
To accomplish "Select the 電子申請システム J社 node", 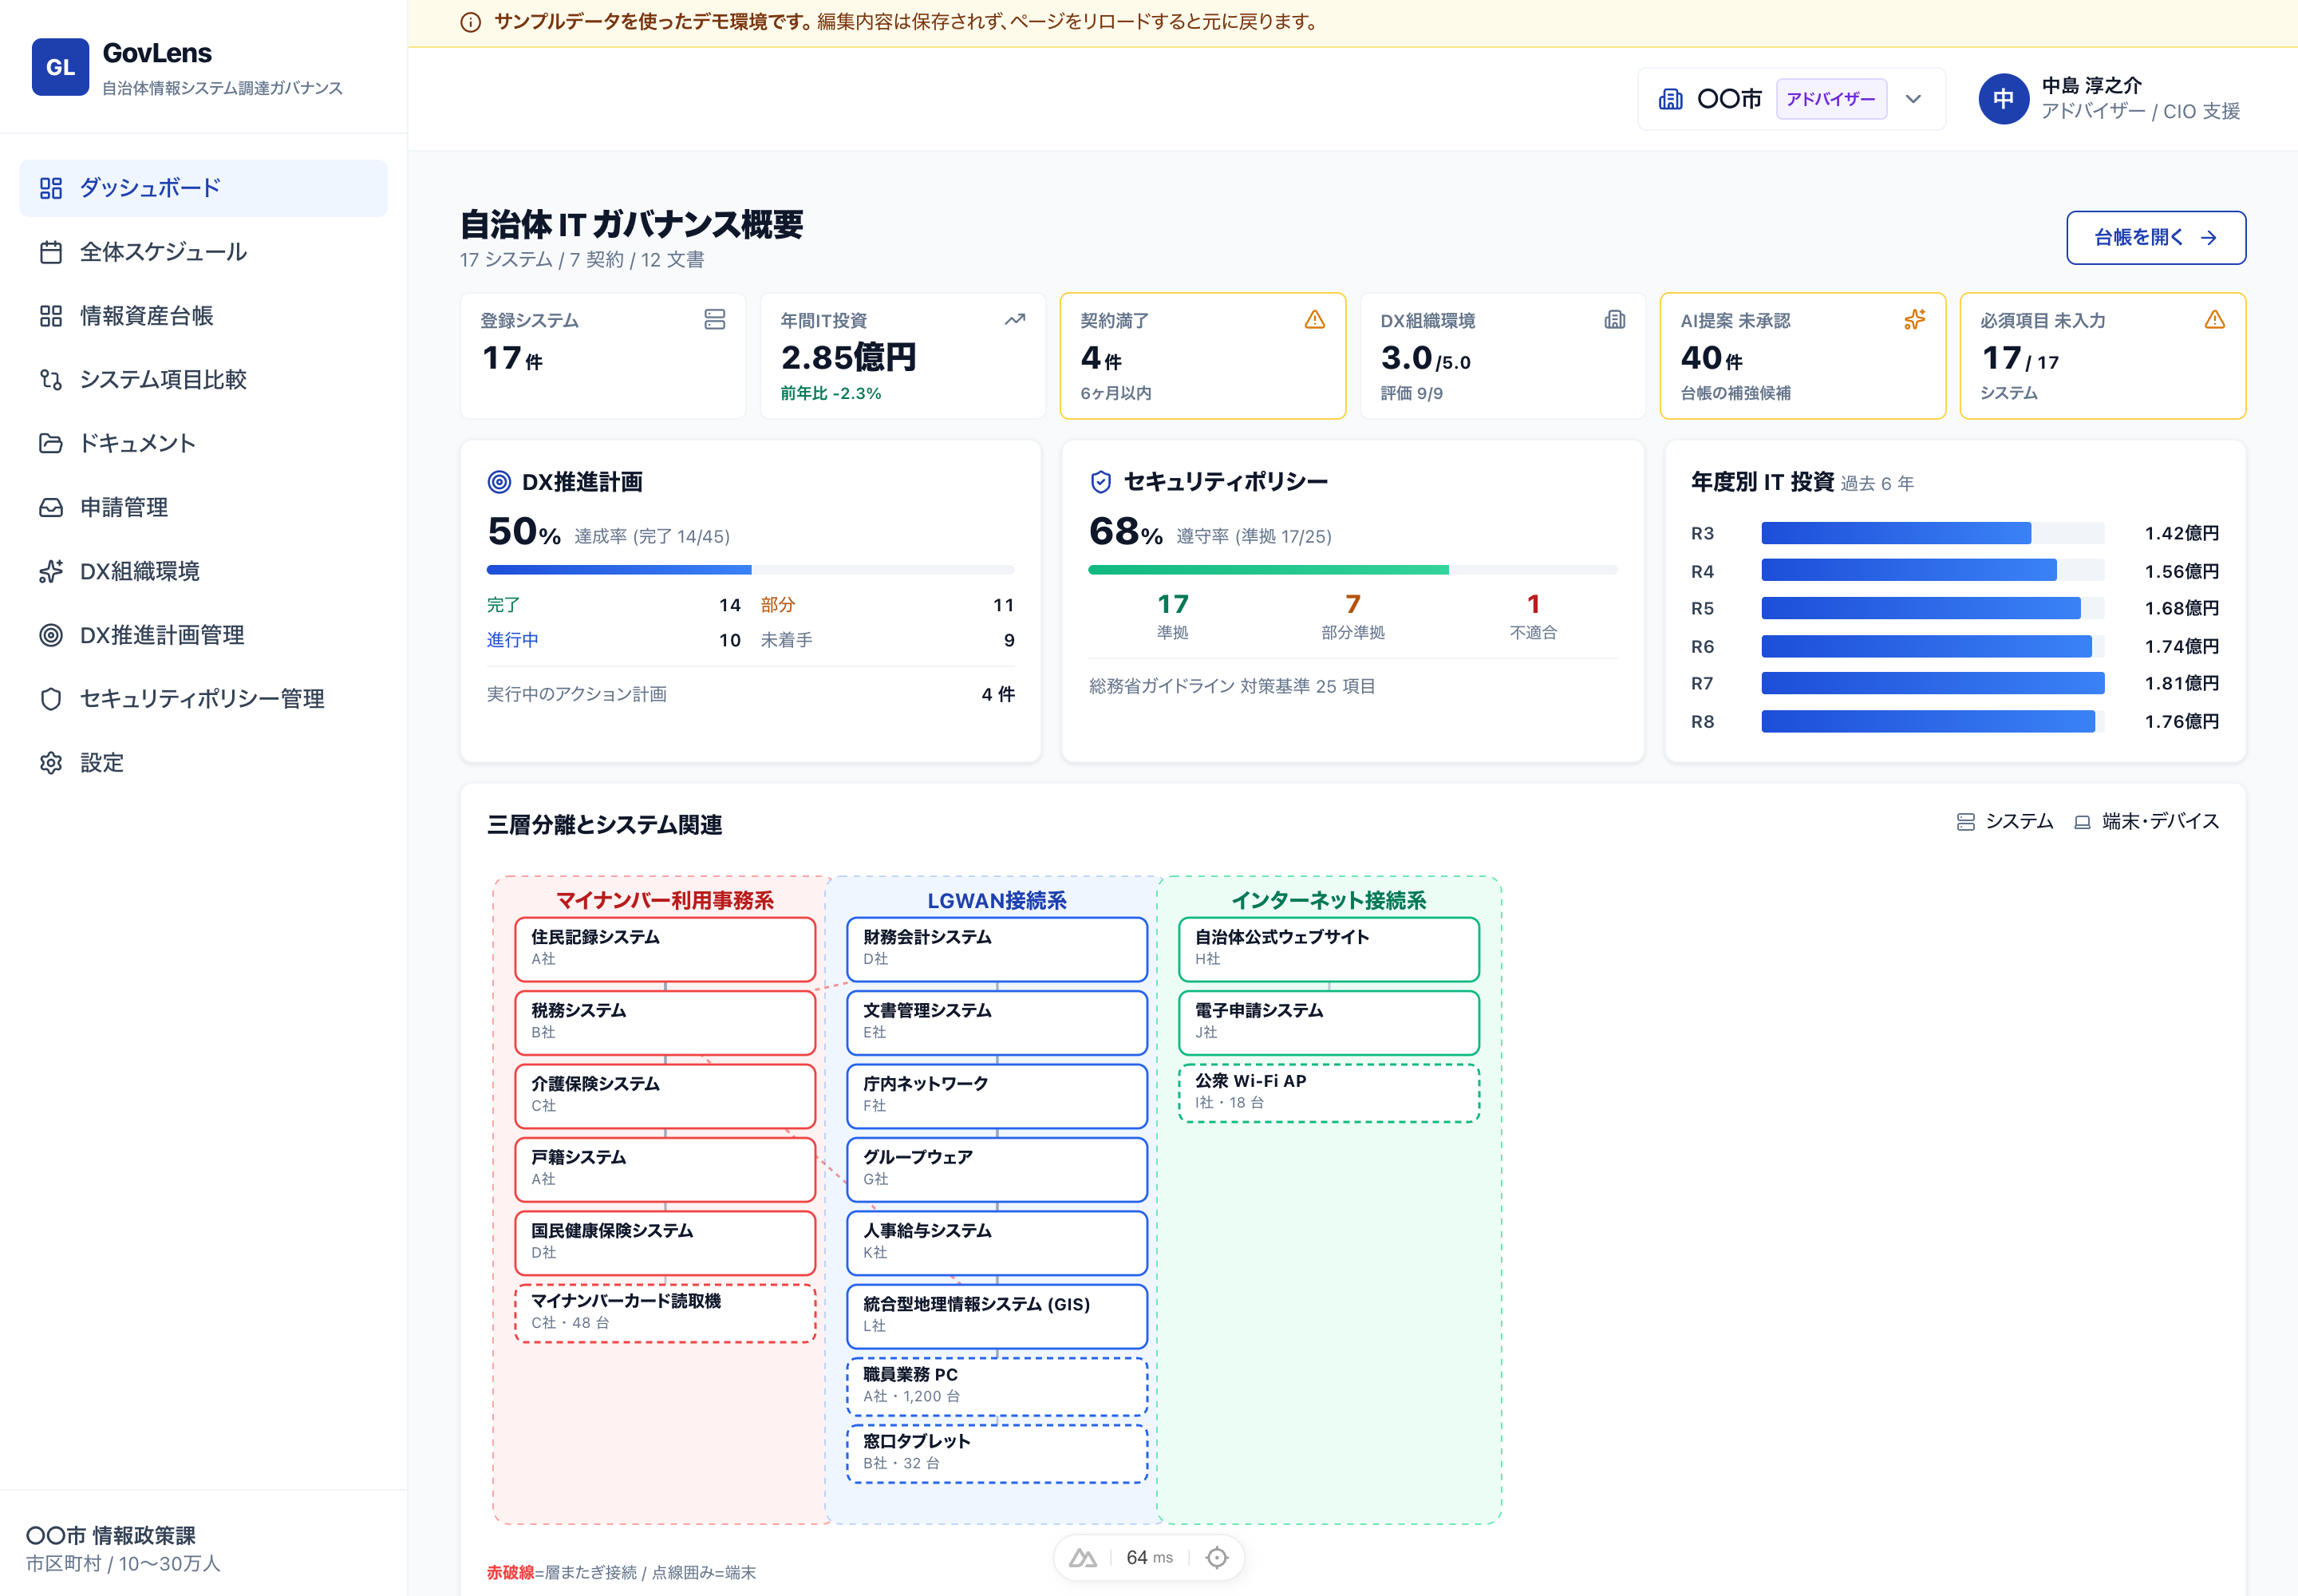I will tap(1329, 1022).
